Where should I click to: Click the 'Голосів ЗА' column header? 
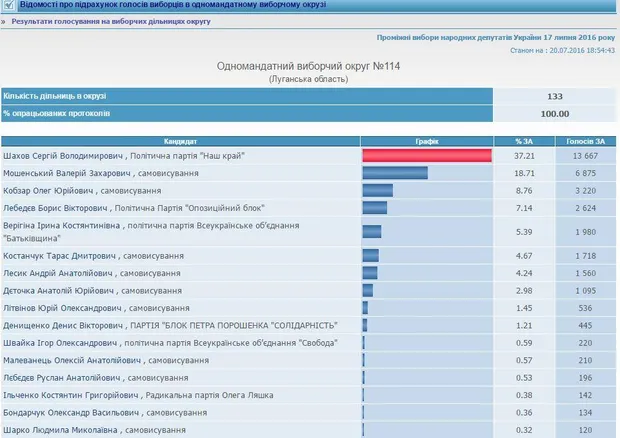click(x=582, y=142)
